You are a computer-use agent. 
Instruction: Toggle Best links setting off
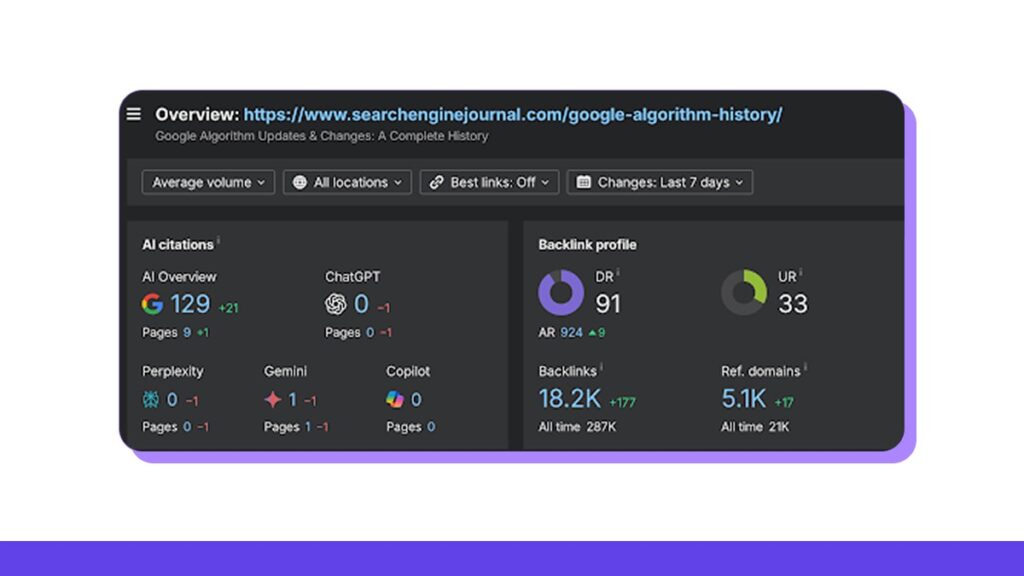click(489, 182)
